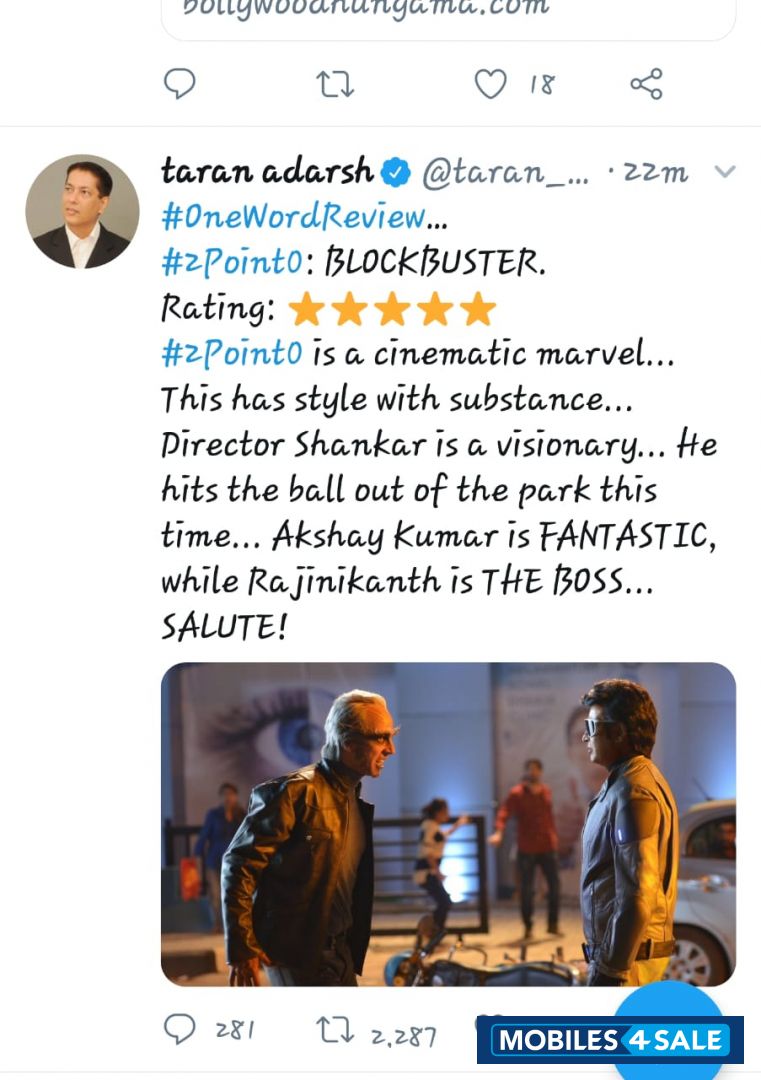This screenshot has width=761, height=1080.
Task: Click the 2,287 retweet count
Action: pyautogui.click(x=403, y=1036)
